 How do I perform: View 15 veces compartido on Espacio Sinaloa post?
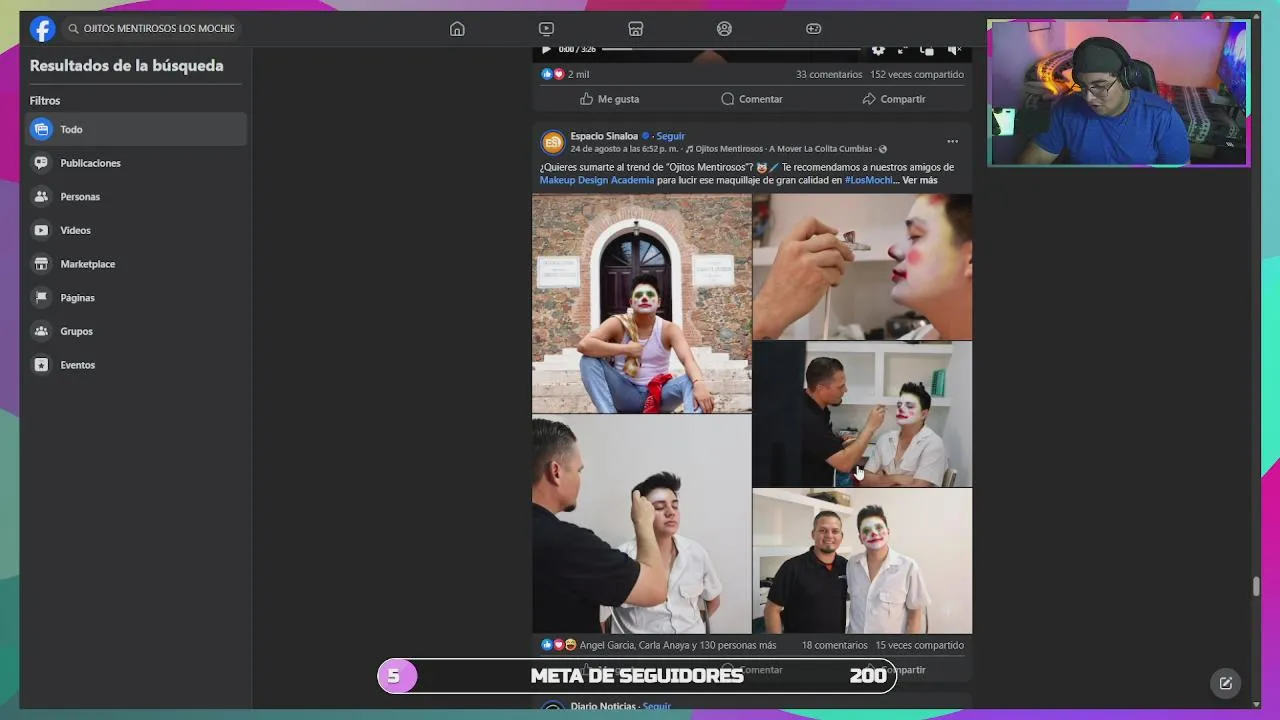pyautogui.click(x=919, y=645)
